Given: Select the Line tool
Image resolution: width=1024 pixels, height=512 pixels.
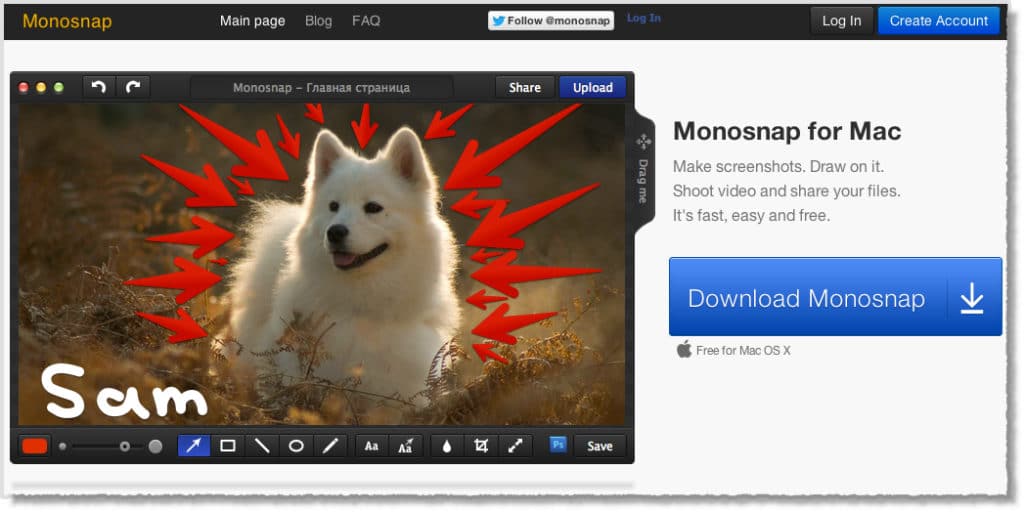Looking at the screenshot, I should click(262, 446).
